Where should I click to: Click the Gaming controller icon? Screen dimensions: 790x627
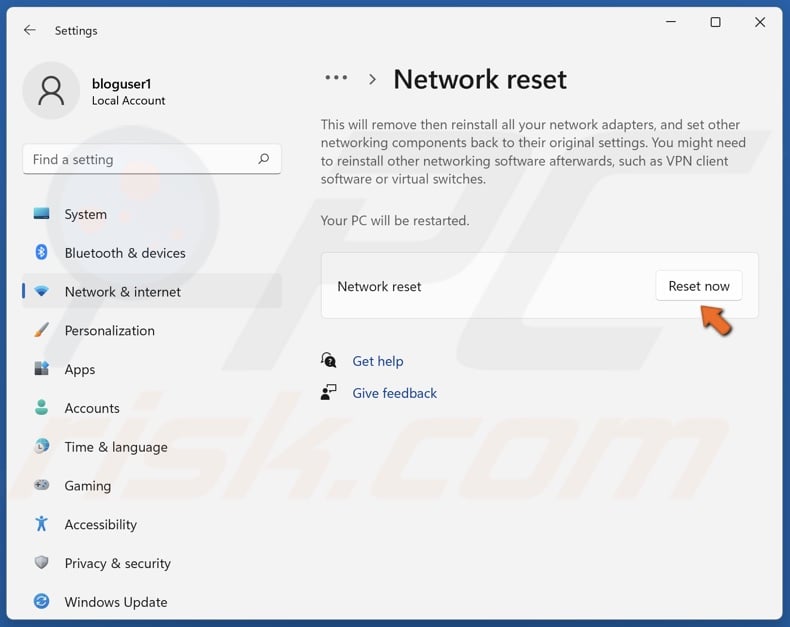41,485
